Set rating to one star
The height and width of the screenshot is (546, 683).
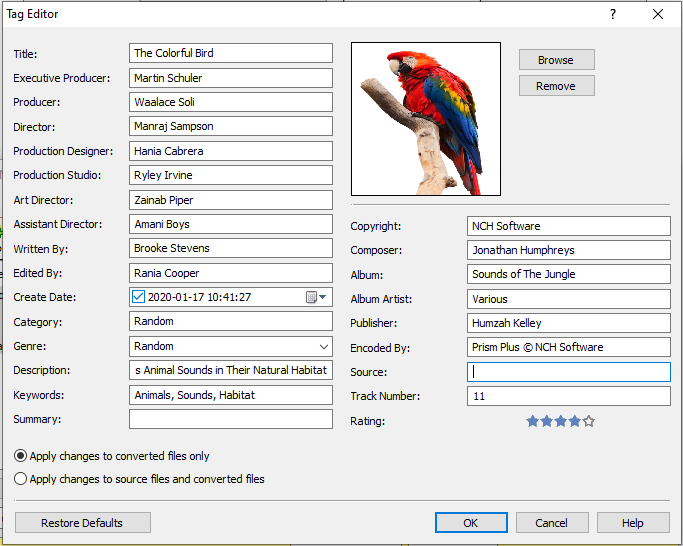532,421
